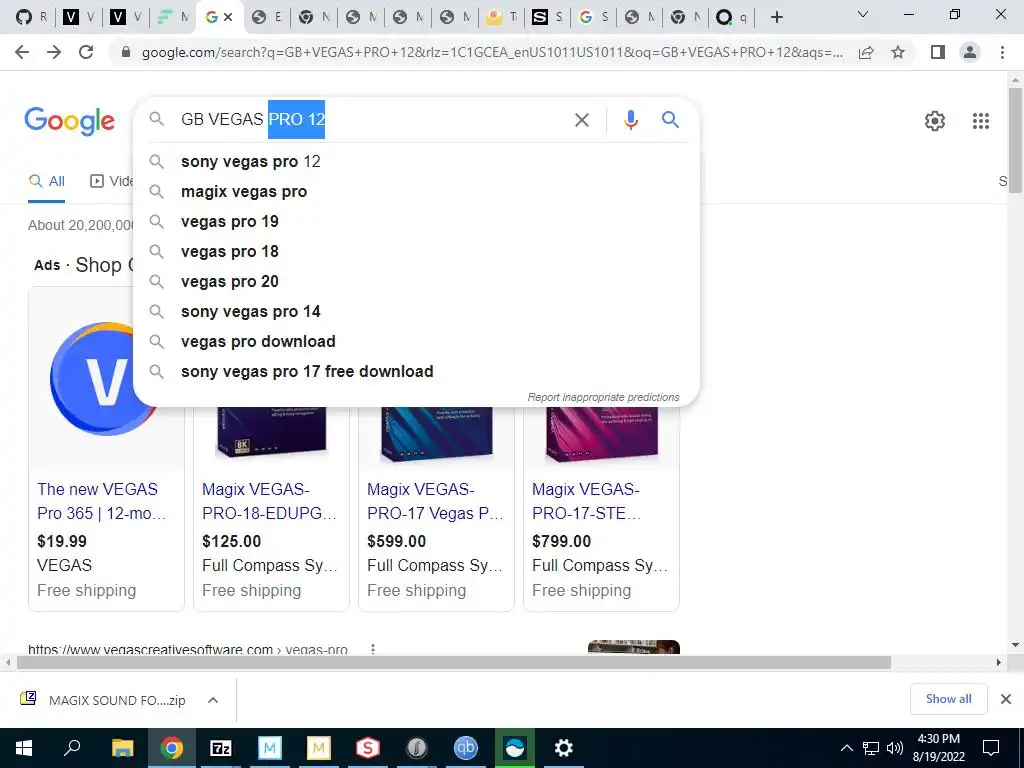Share this page using the share icon
The width and height of the screenshot is (1024, 768).
[x=866, y=52]
